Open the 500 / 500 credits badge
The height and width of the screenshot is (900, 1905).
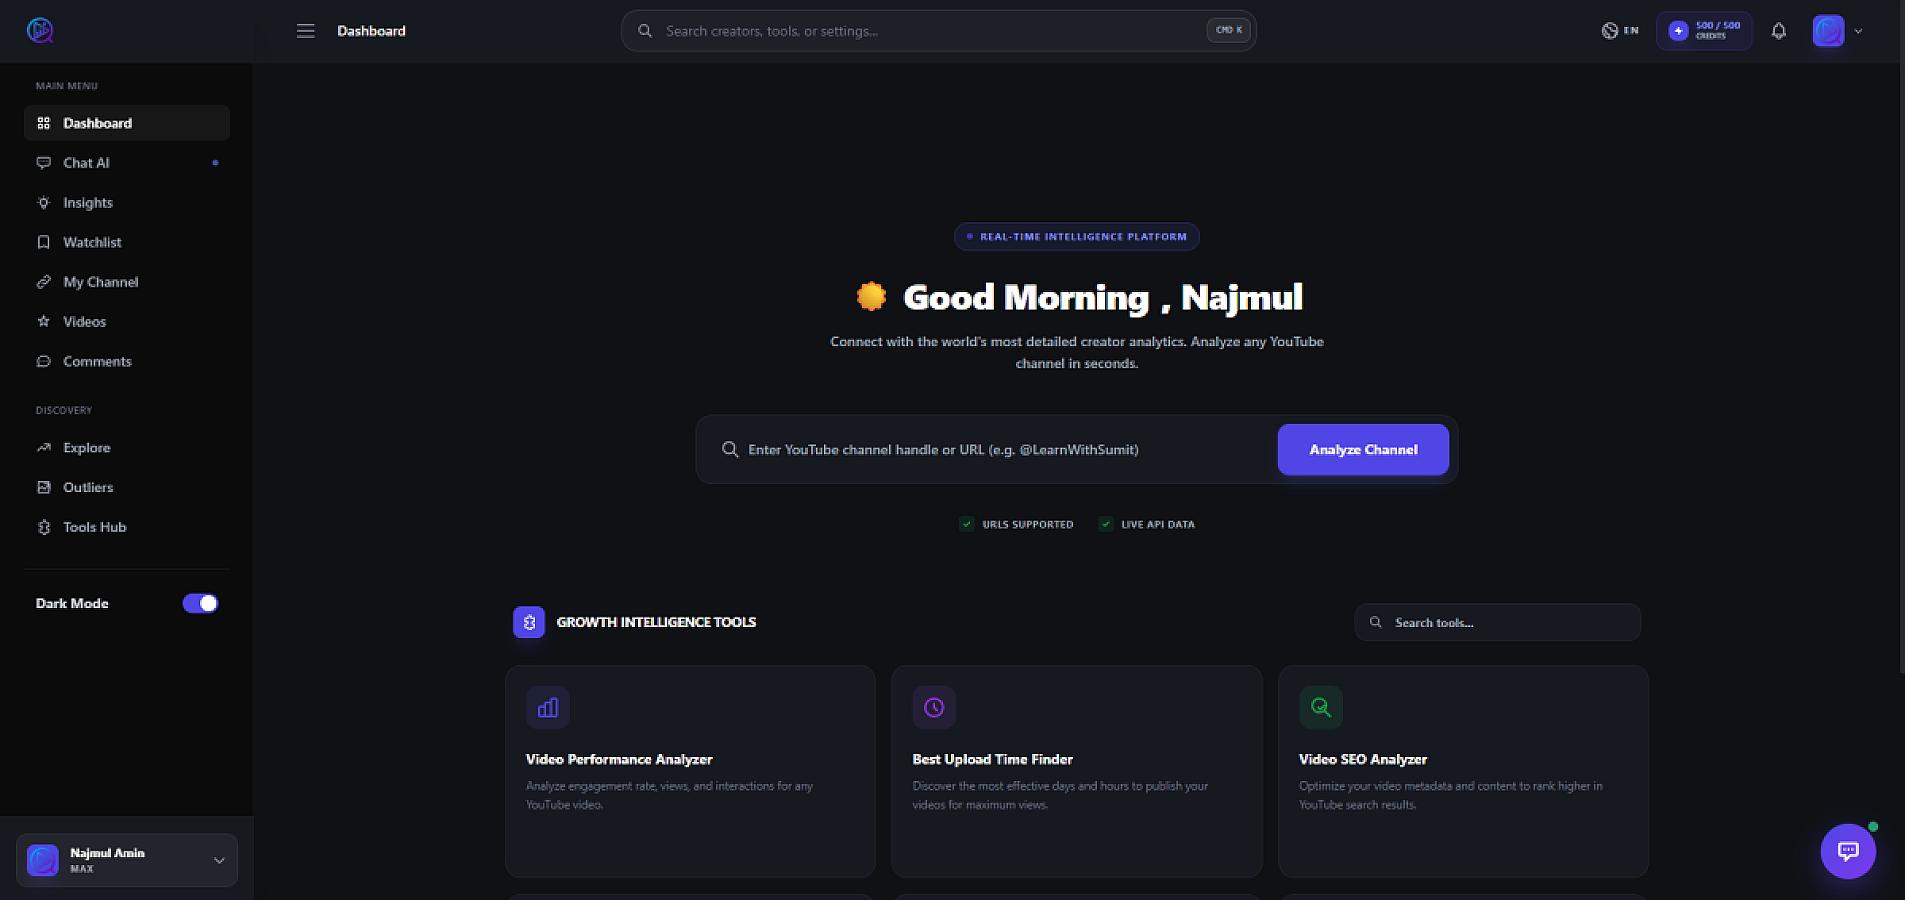coord(1704,31)
